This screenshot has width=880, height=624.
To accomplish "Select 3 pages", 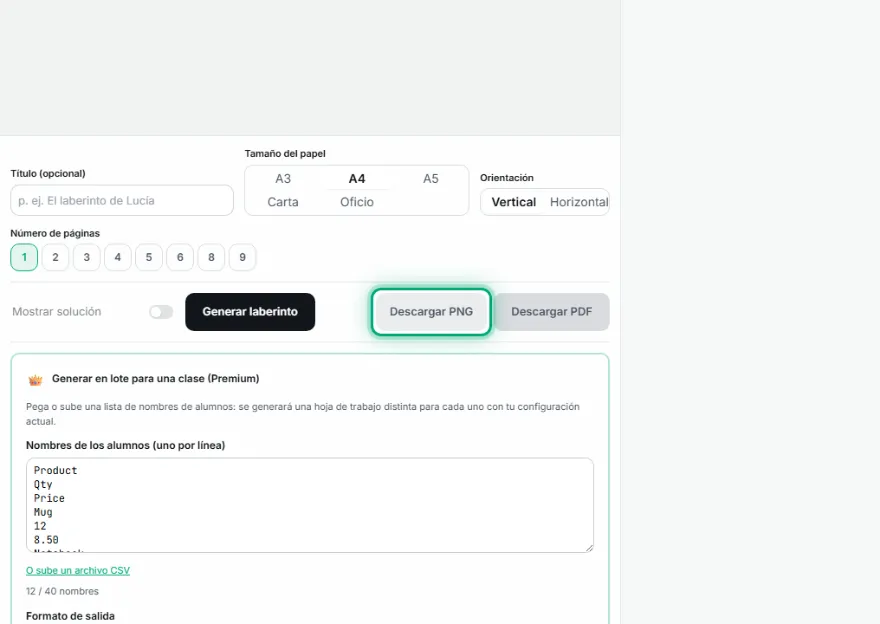I will pos(86,258).
